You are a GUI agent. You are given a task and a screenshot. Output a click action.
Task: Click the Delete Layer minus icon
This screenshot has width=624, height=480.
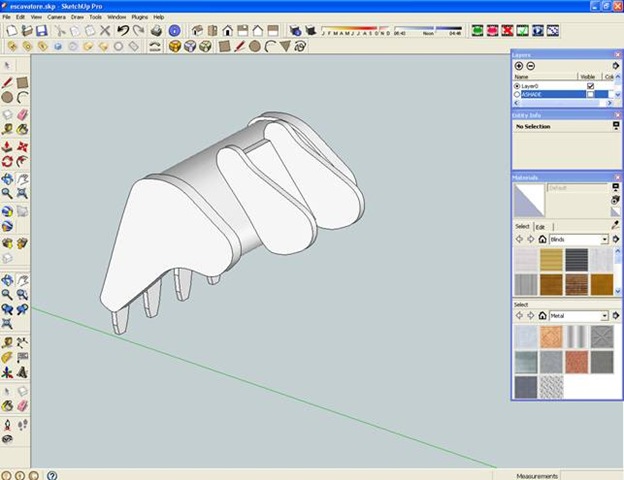click(531, 66)
